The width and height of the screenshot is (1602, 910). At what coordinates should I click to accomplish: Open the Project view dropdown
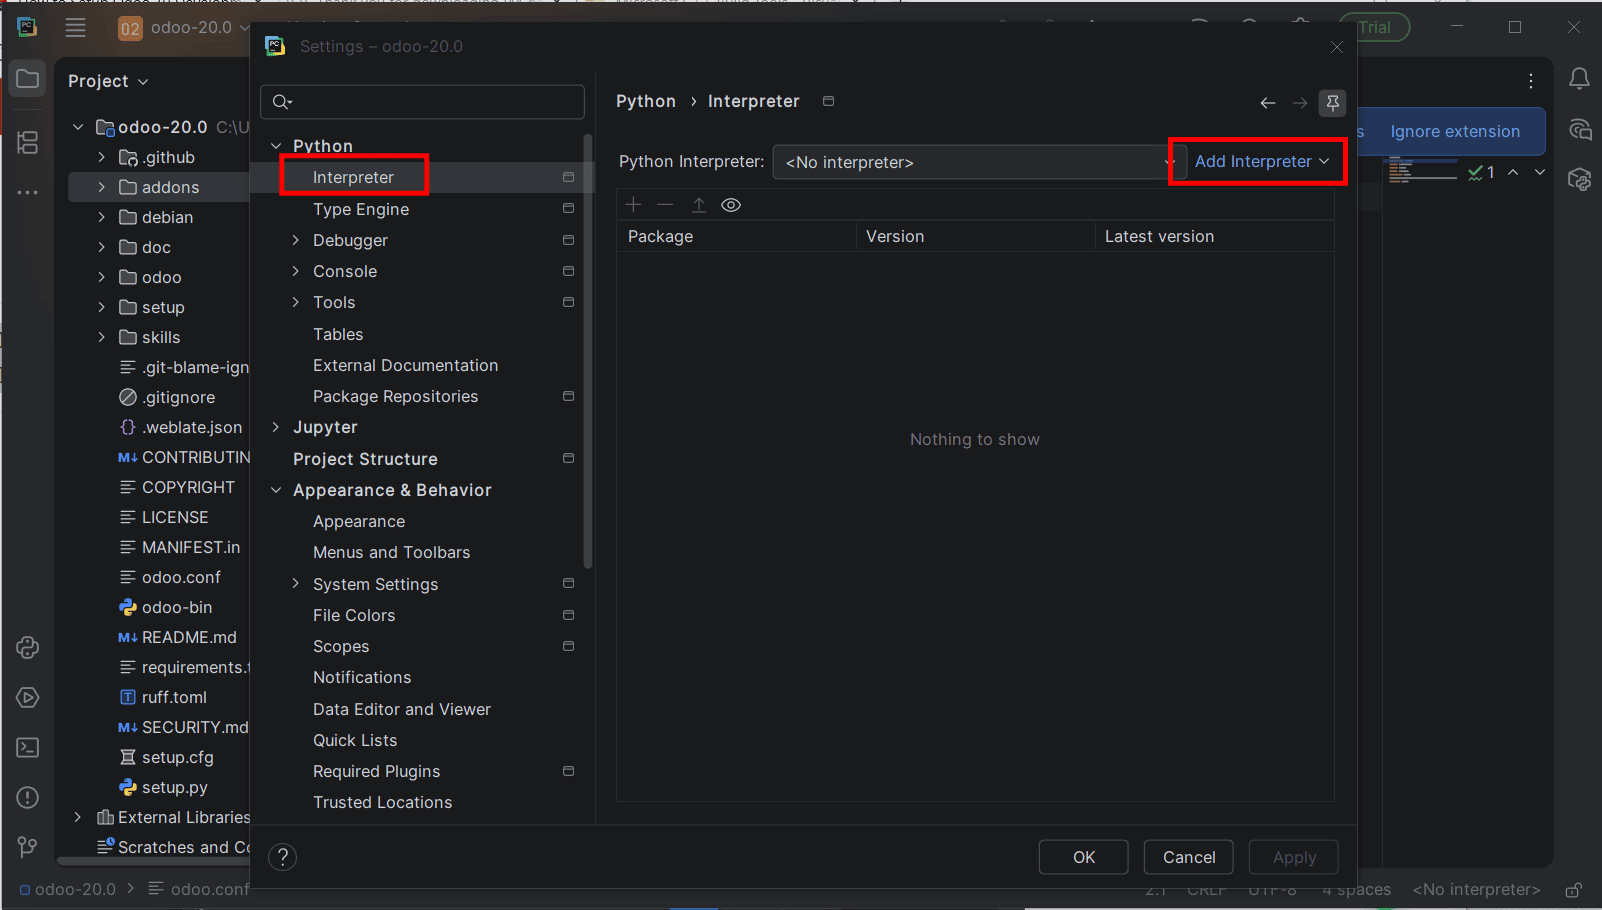click(x=108, y=81)
